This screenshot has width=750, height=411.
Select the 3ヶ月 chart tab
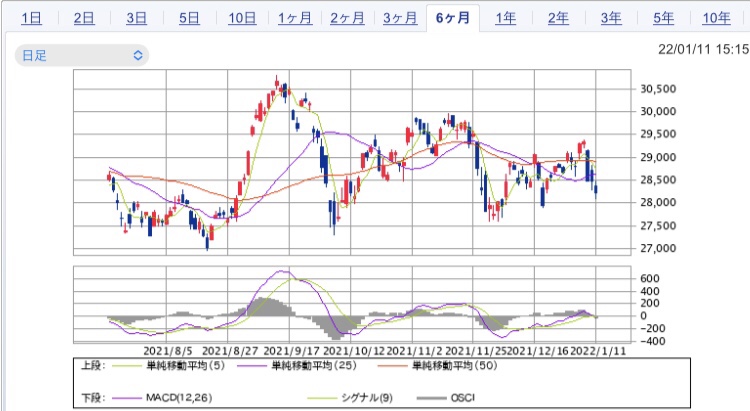pos(399,18)
